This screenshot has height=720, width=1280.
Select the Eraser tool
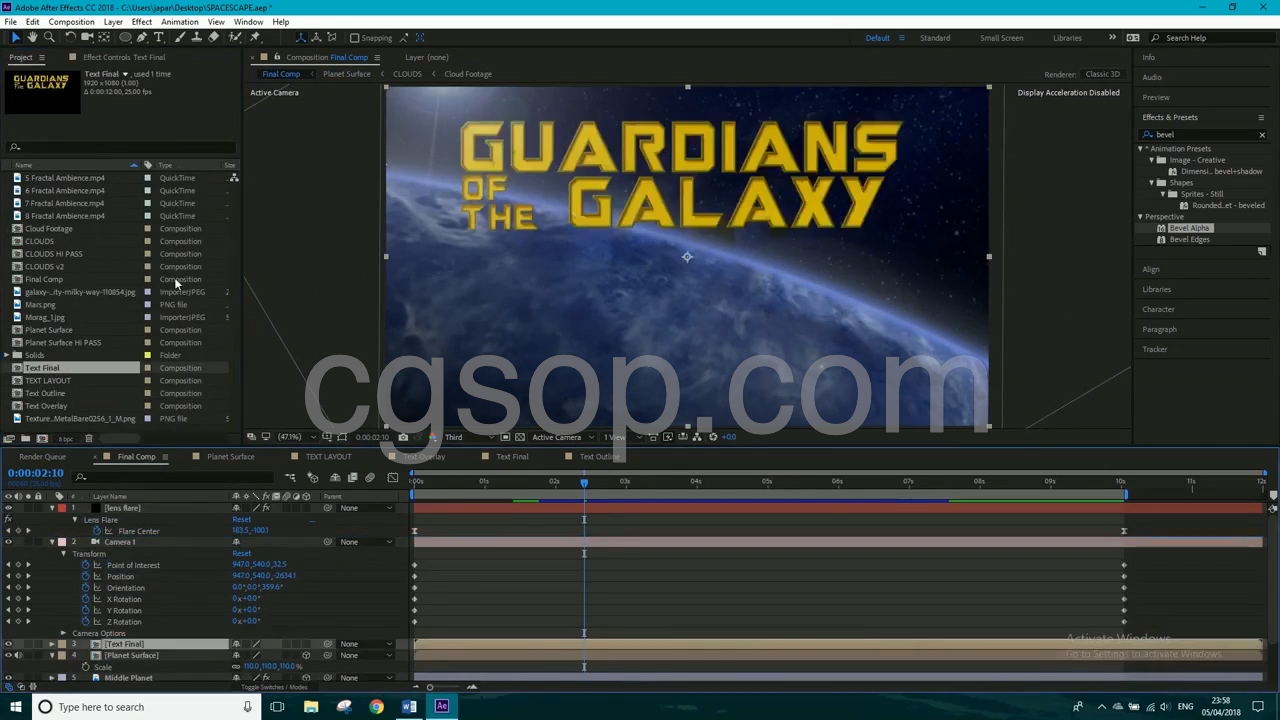[x=214, y=38]
